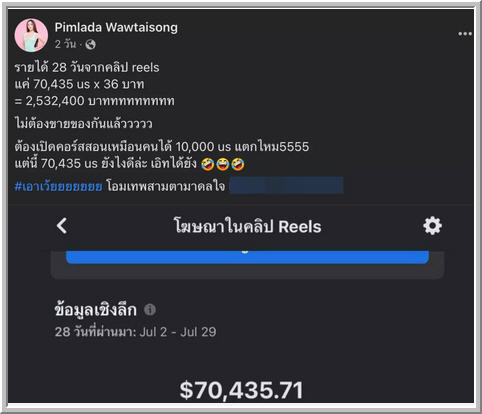Click the blurred tagged name after the hashtag
Viewport: 482px width, 414px height.
287,185
